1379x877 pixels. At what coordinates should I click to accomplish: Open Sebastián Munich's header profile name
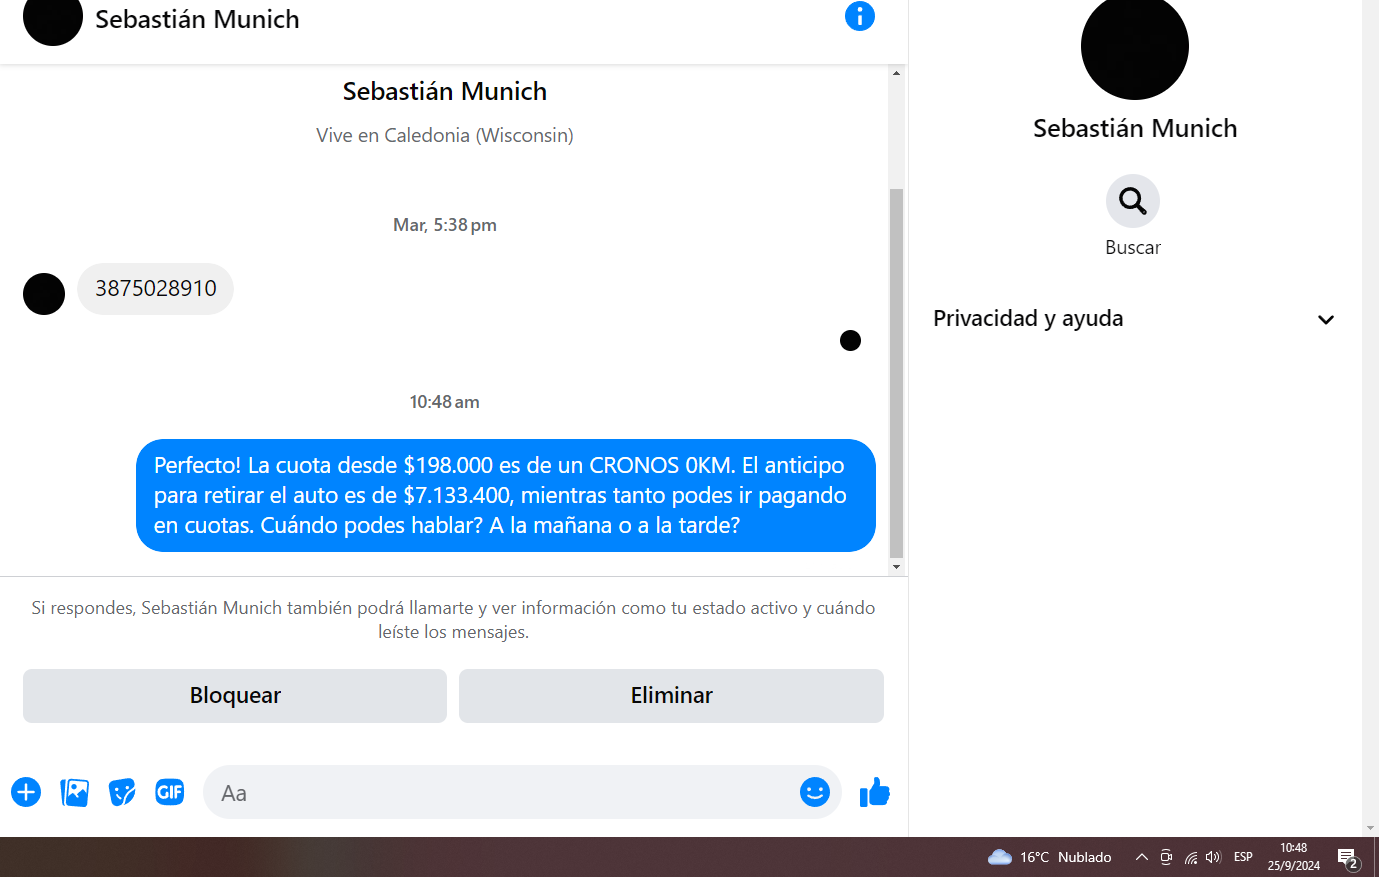[197, 19]
